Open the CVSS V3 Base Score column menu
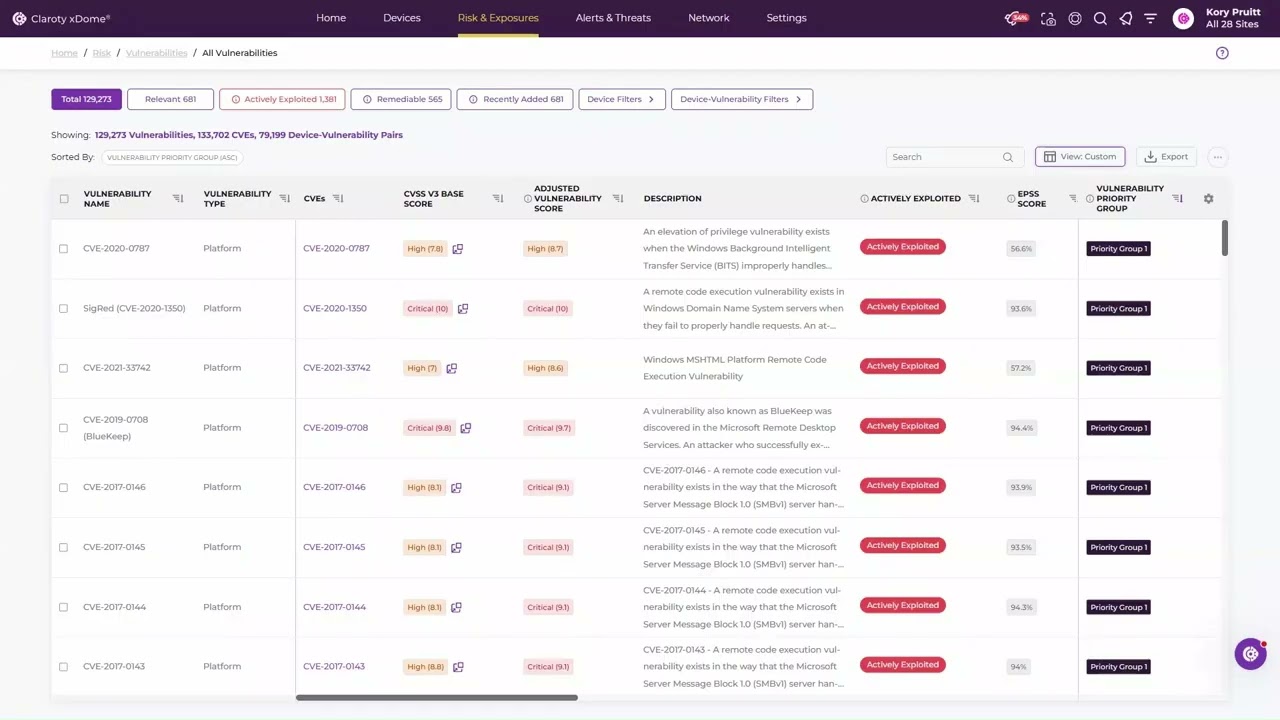Screen dimensions: 1280x720 pyautogui.click(x=498, y=198)
